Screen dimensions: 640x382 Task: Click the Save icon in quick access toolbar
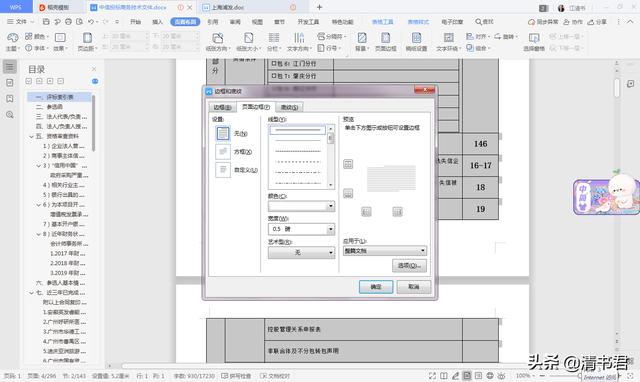46,22
